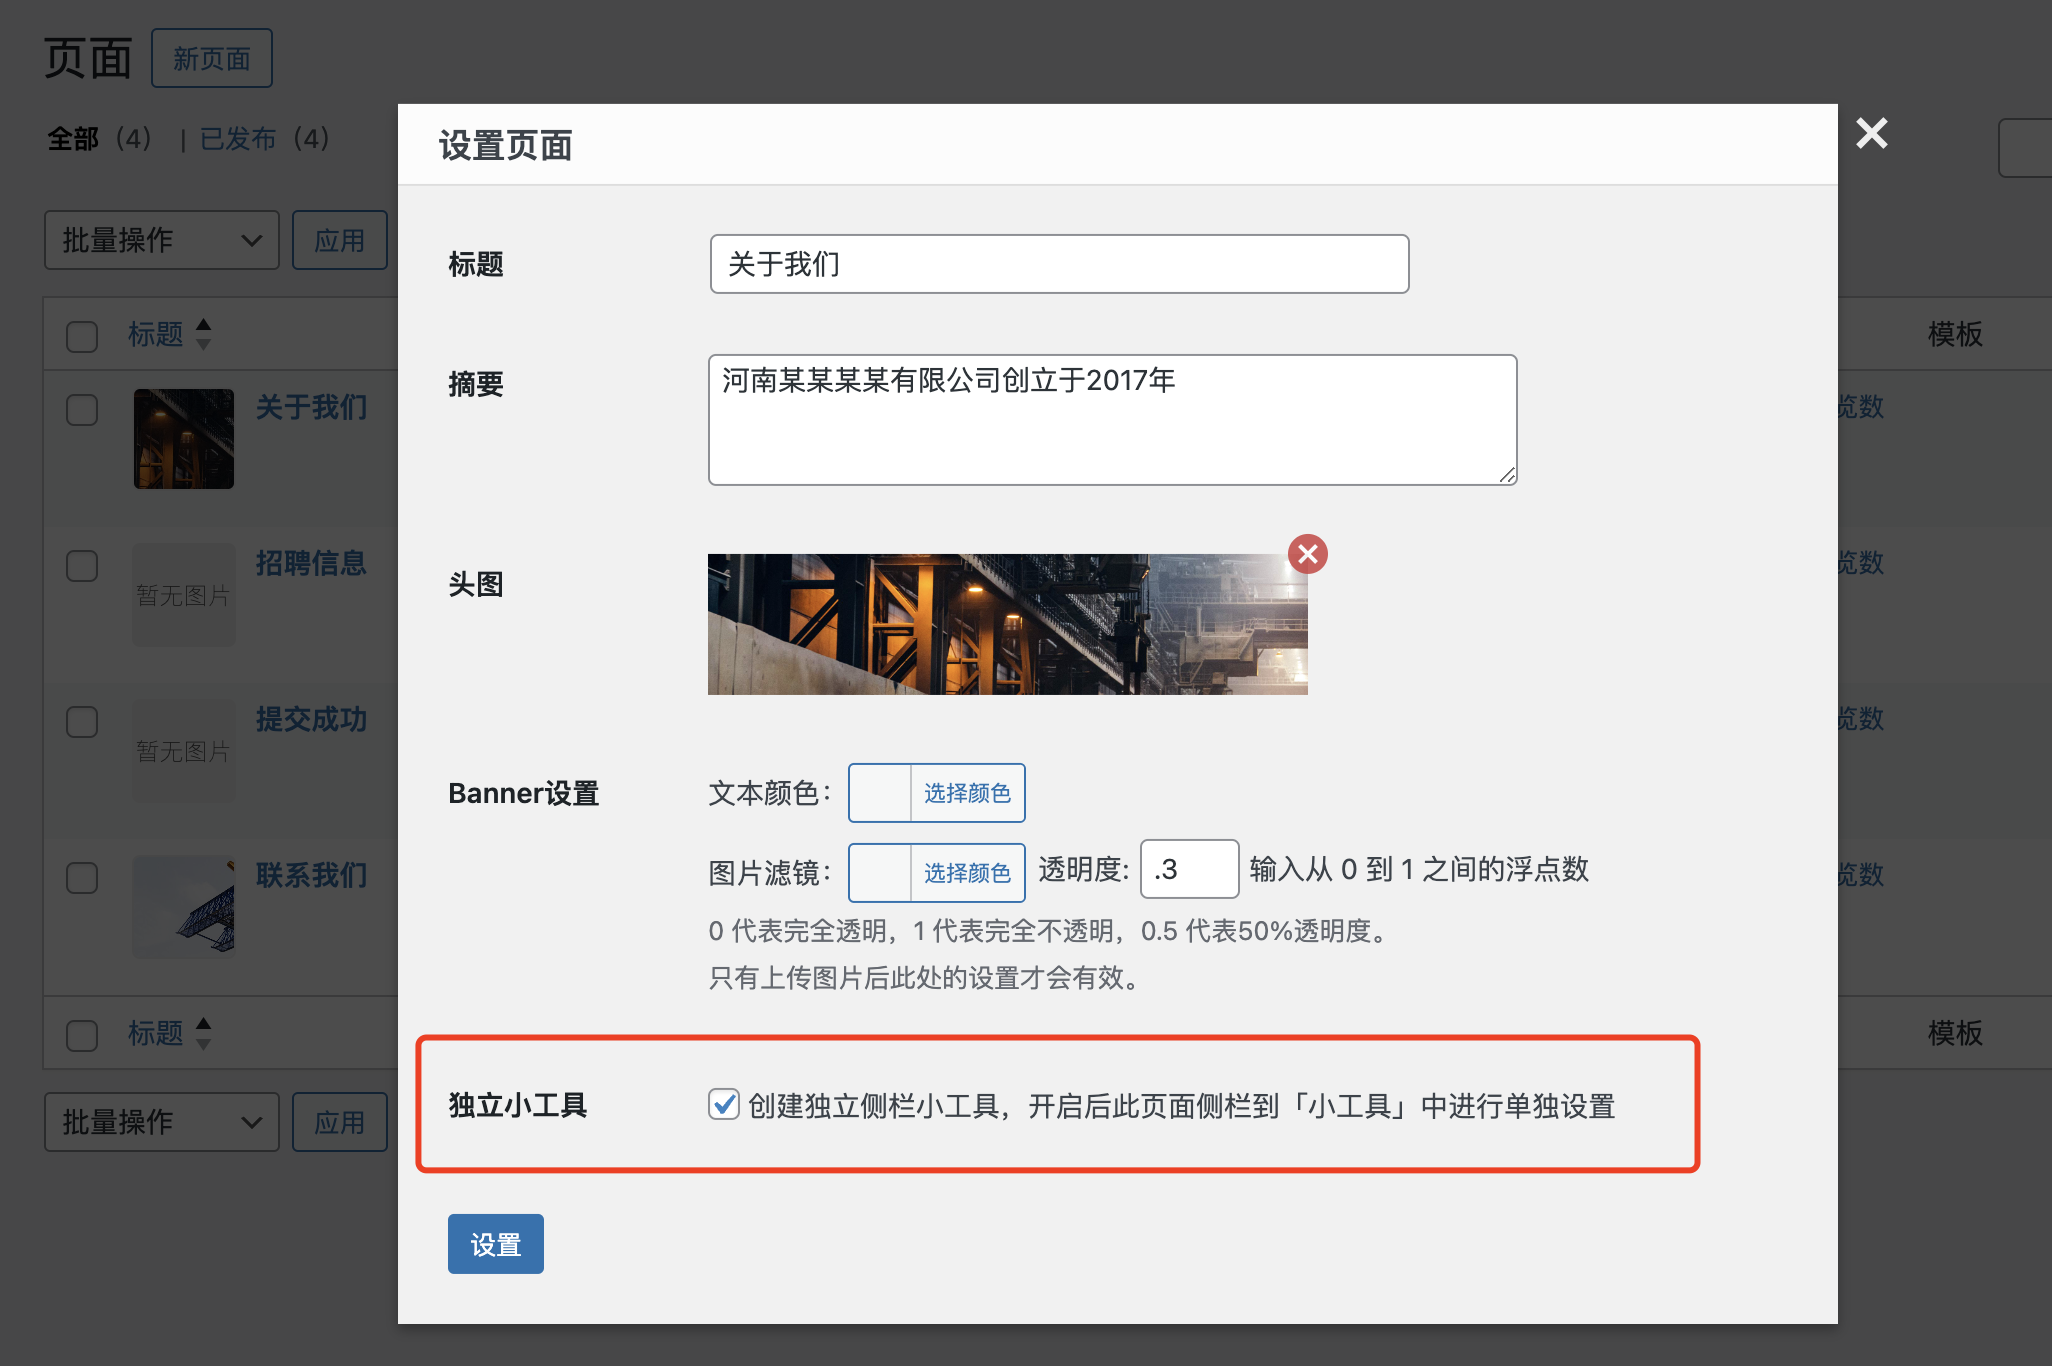This screenshot has height=1366, width=2052.
Task: Uncheck 创建独立侧栏小工具 checkbox
Action: [724, 1104]
